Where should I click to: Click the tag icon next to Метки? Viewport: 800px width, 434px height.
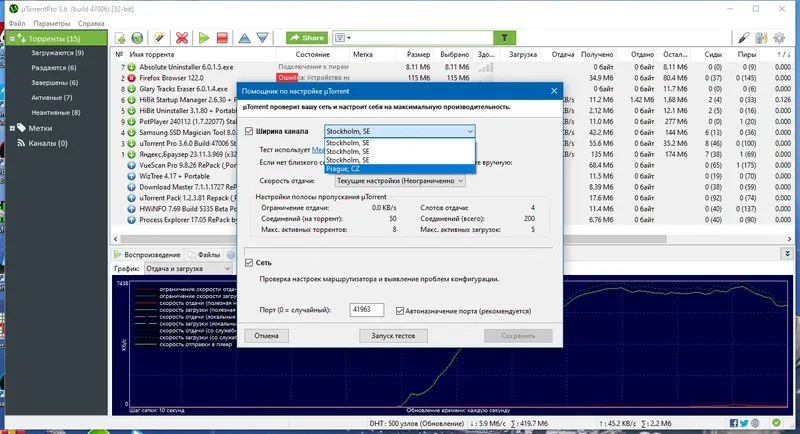point(21,128)
